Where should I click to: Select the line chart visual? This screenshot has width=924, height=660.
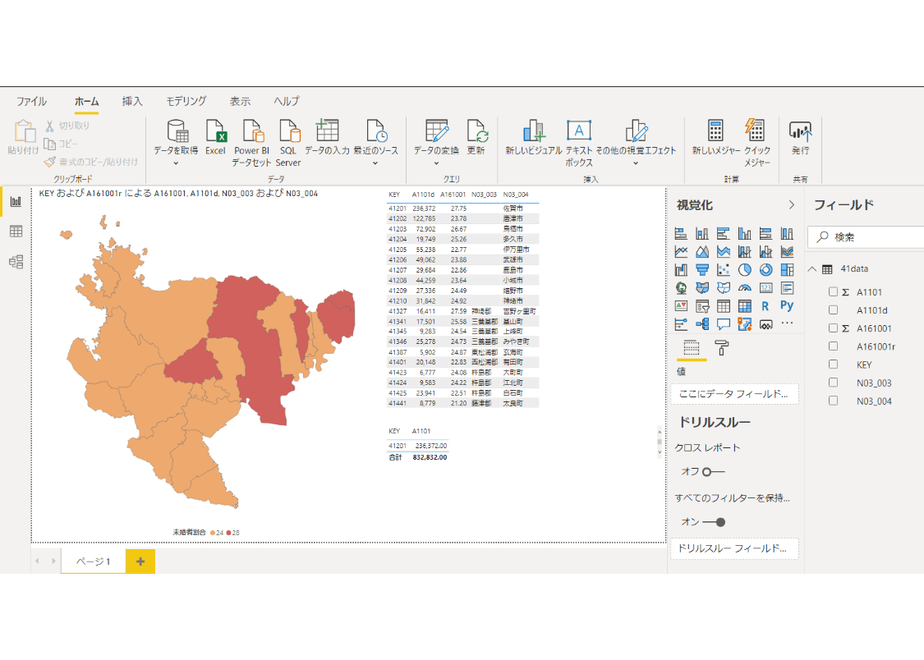point(681,252)
